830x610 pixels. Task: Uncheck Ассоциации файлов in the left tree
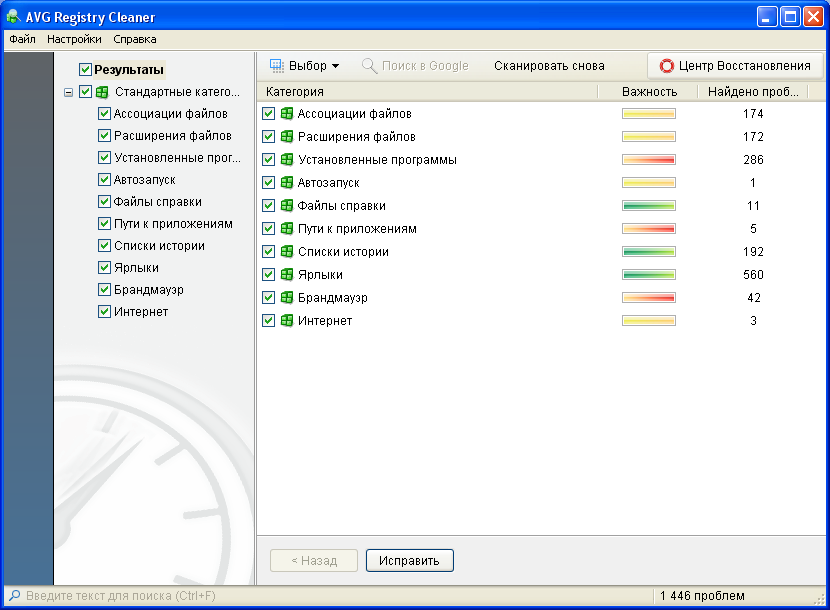click(104, 113)
